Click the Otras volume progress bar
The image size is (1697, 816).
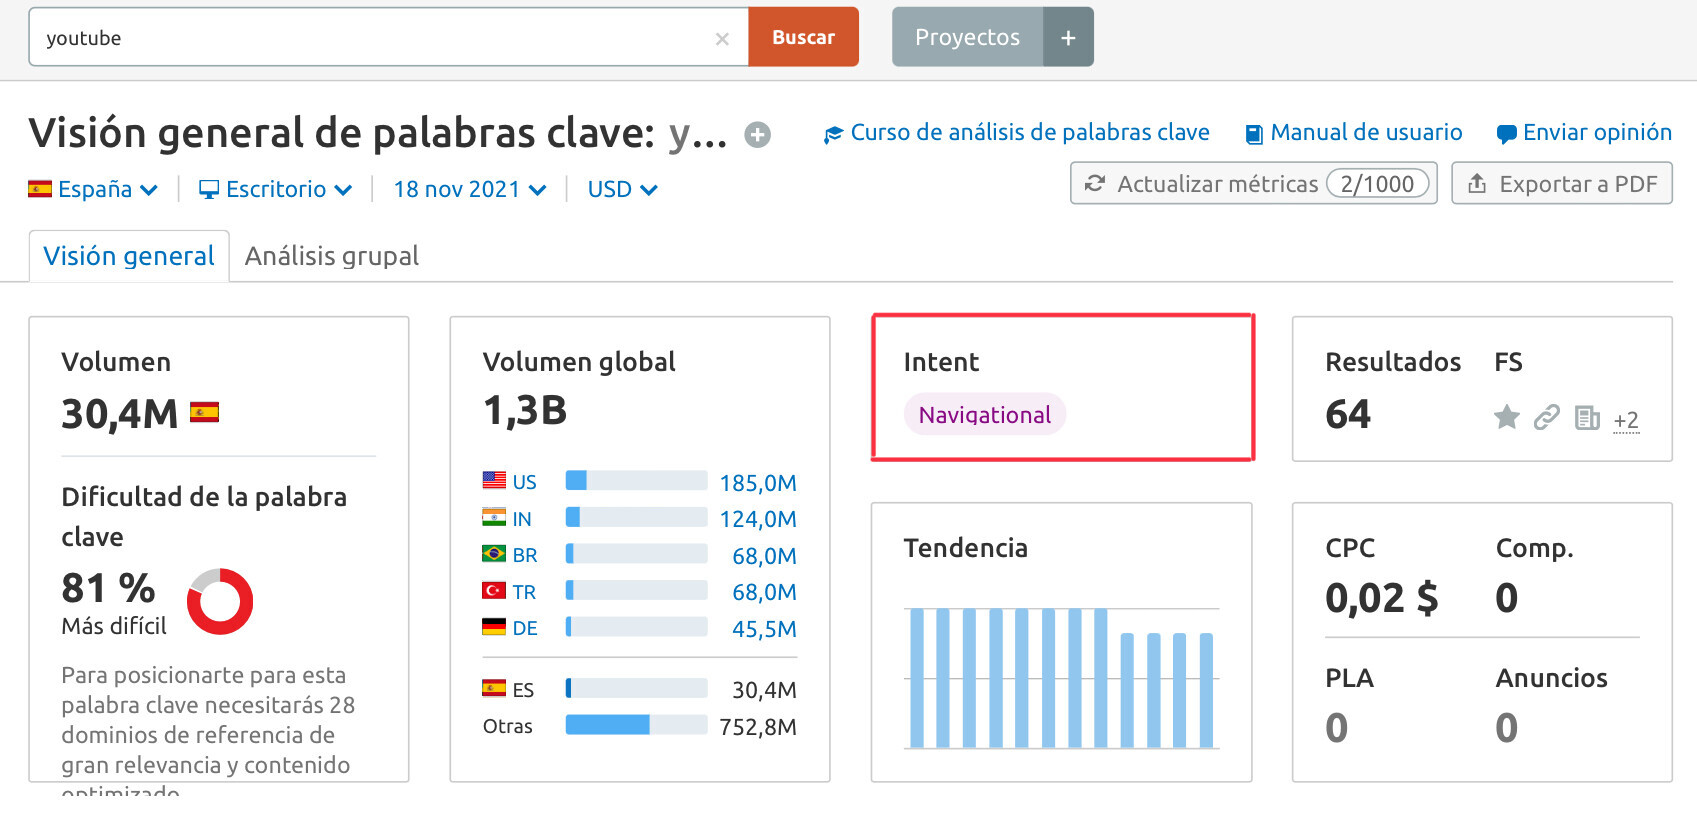[x=636, y=724]
